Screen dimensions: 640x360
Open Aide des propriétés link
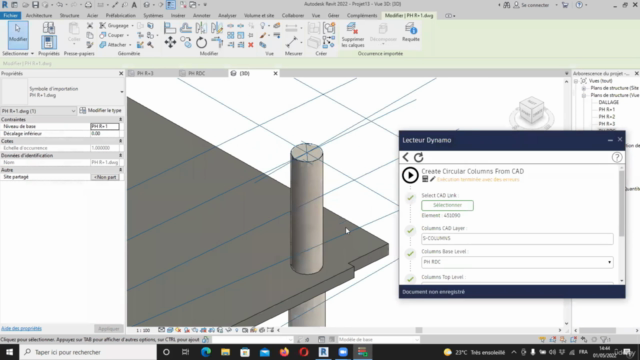point(21,329)
